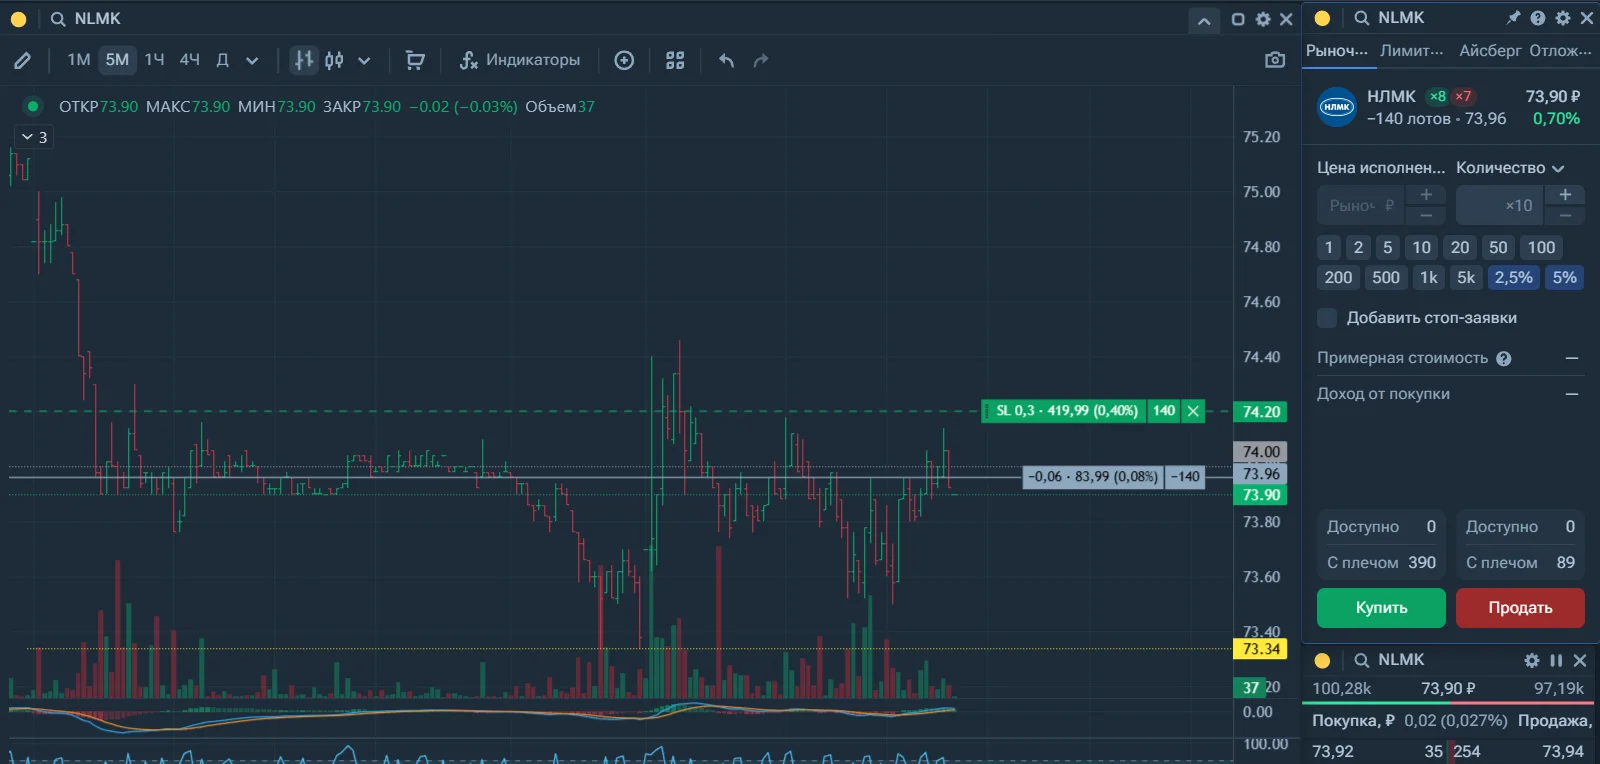This screenshot has height=764, width=1600.
Task: Click the ×8 long leverage badge
Action: [1437, 97]
